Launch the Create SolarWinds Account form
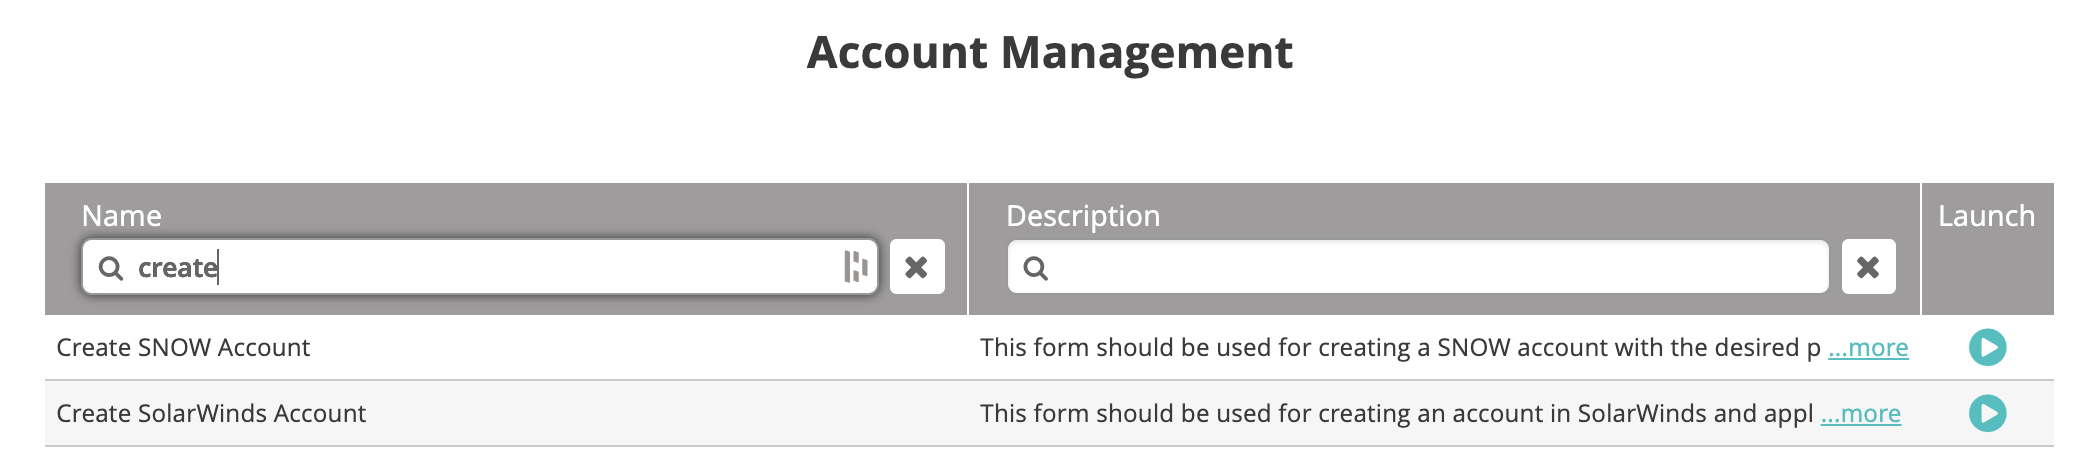This screenshot has width=2082, height=476. [1987, 413]
